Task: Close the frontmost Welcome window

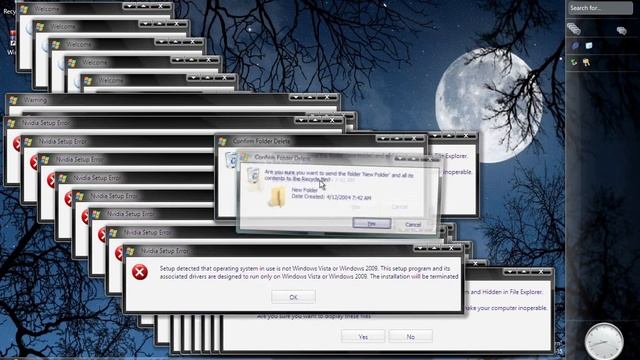Action: click(x=224, y=78)
